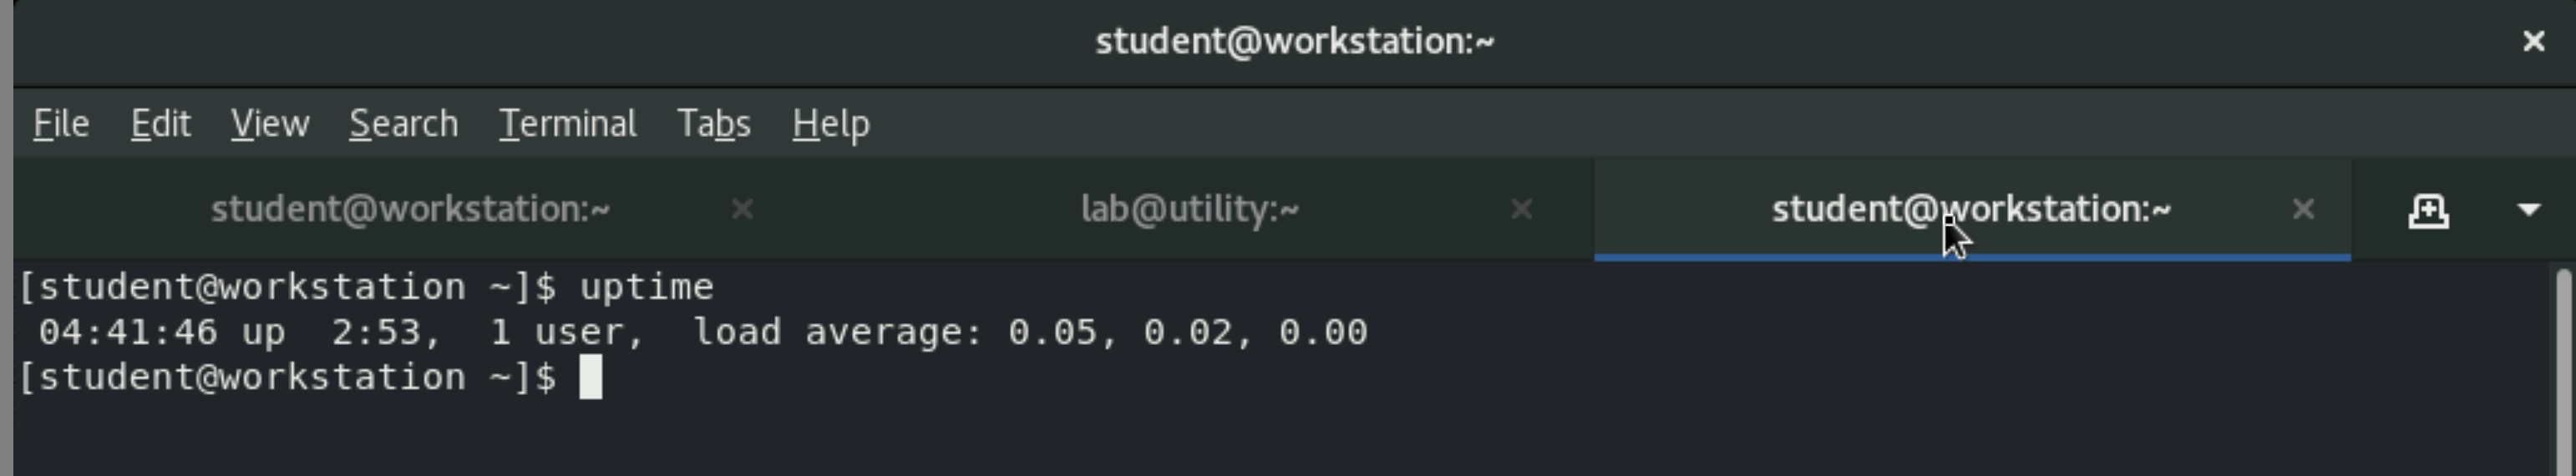The height and width of the screenshot is (476, 2576).
Task: Open the Edit menu
Action: tap(160, 124)
